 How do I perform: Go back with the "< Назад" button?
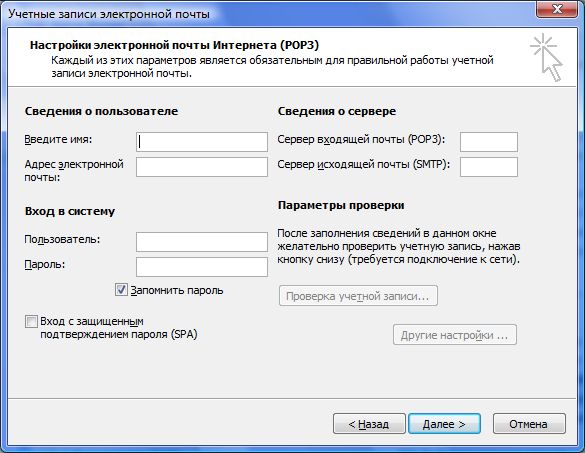[369, 424]
